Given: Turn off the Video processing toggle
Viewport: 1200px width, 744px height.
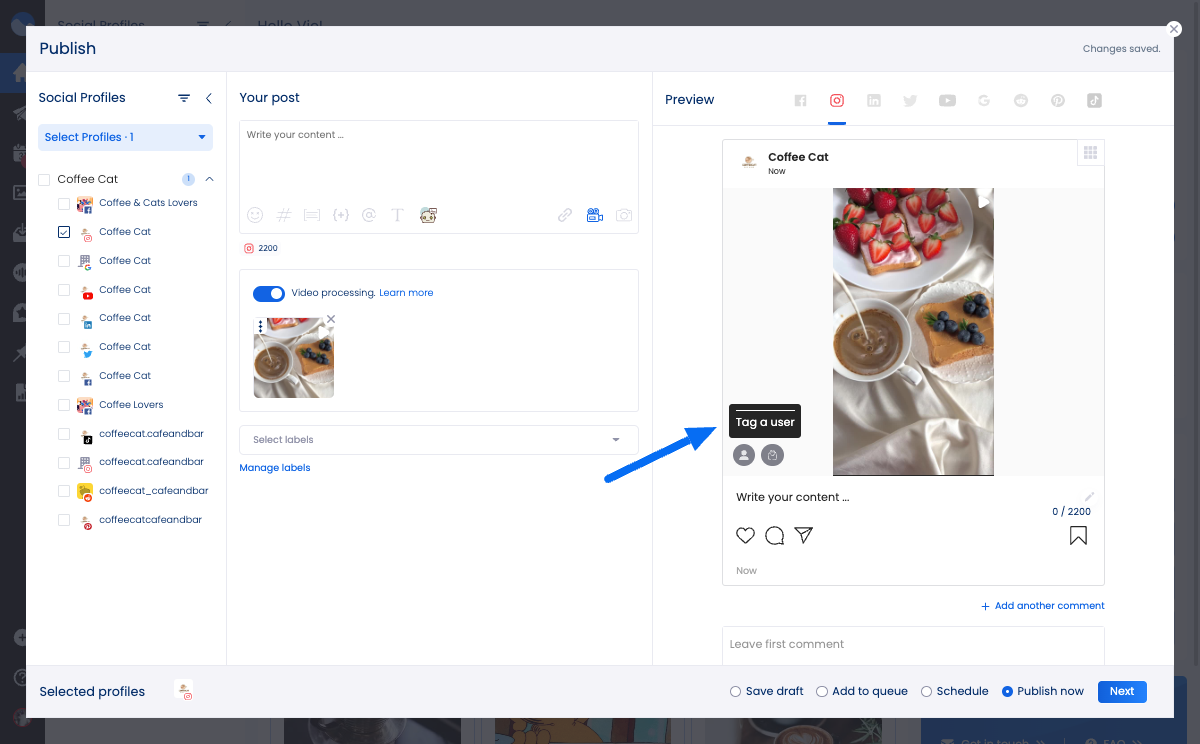Looking at the screenshot, I should [269, 293].
